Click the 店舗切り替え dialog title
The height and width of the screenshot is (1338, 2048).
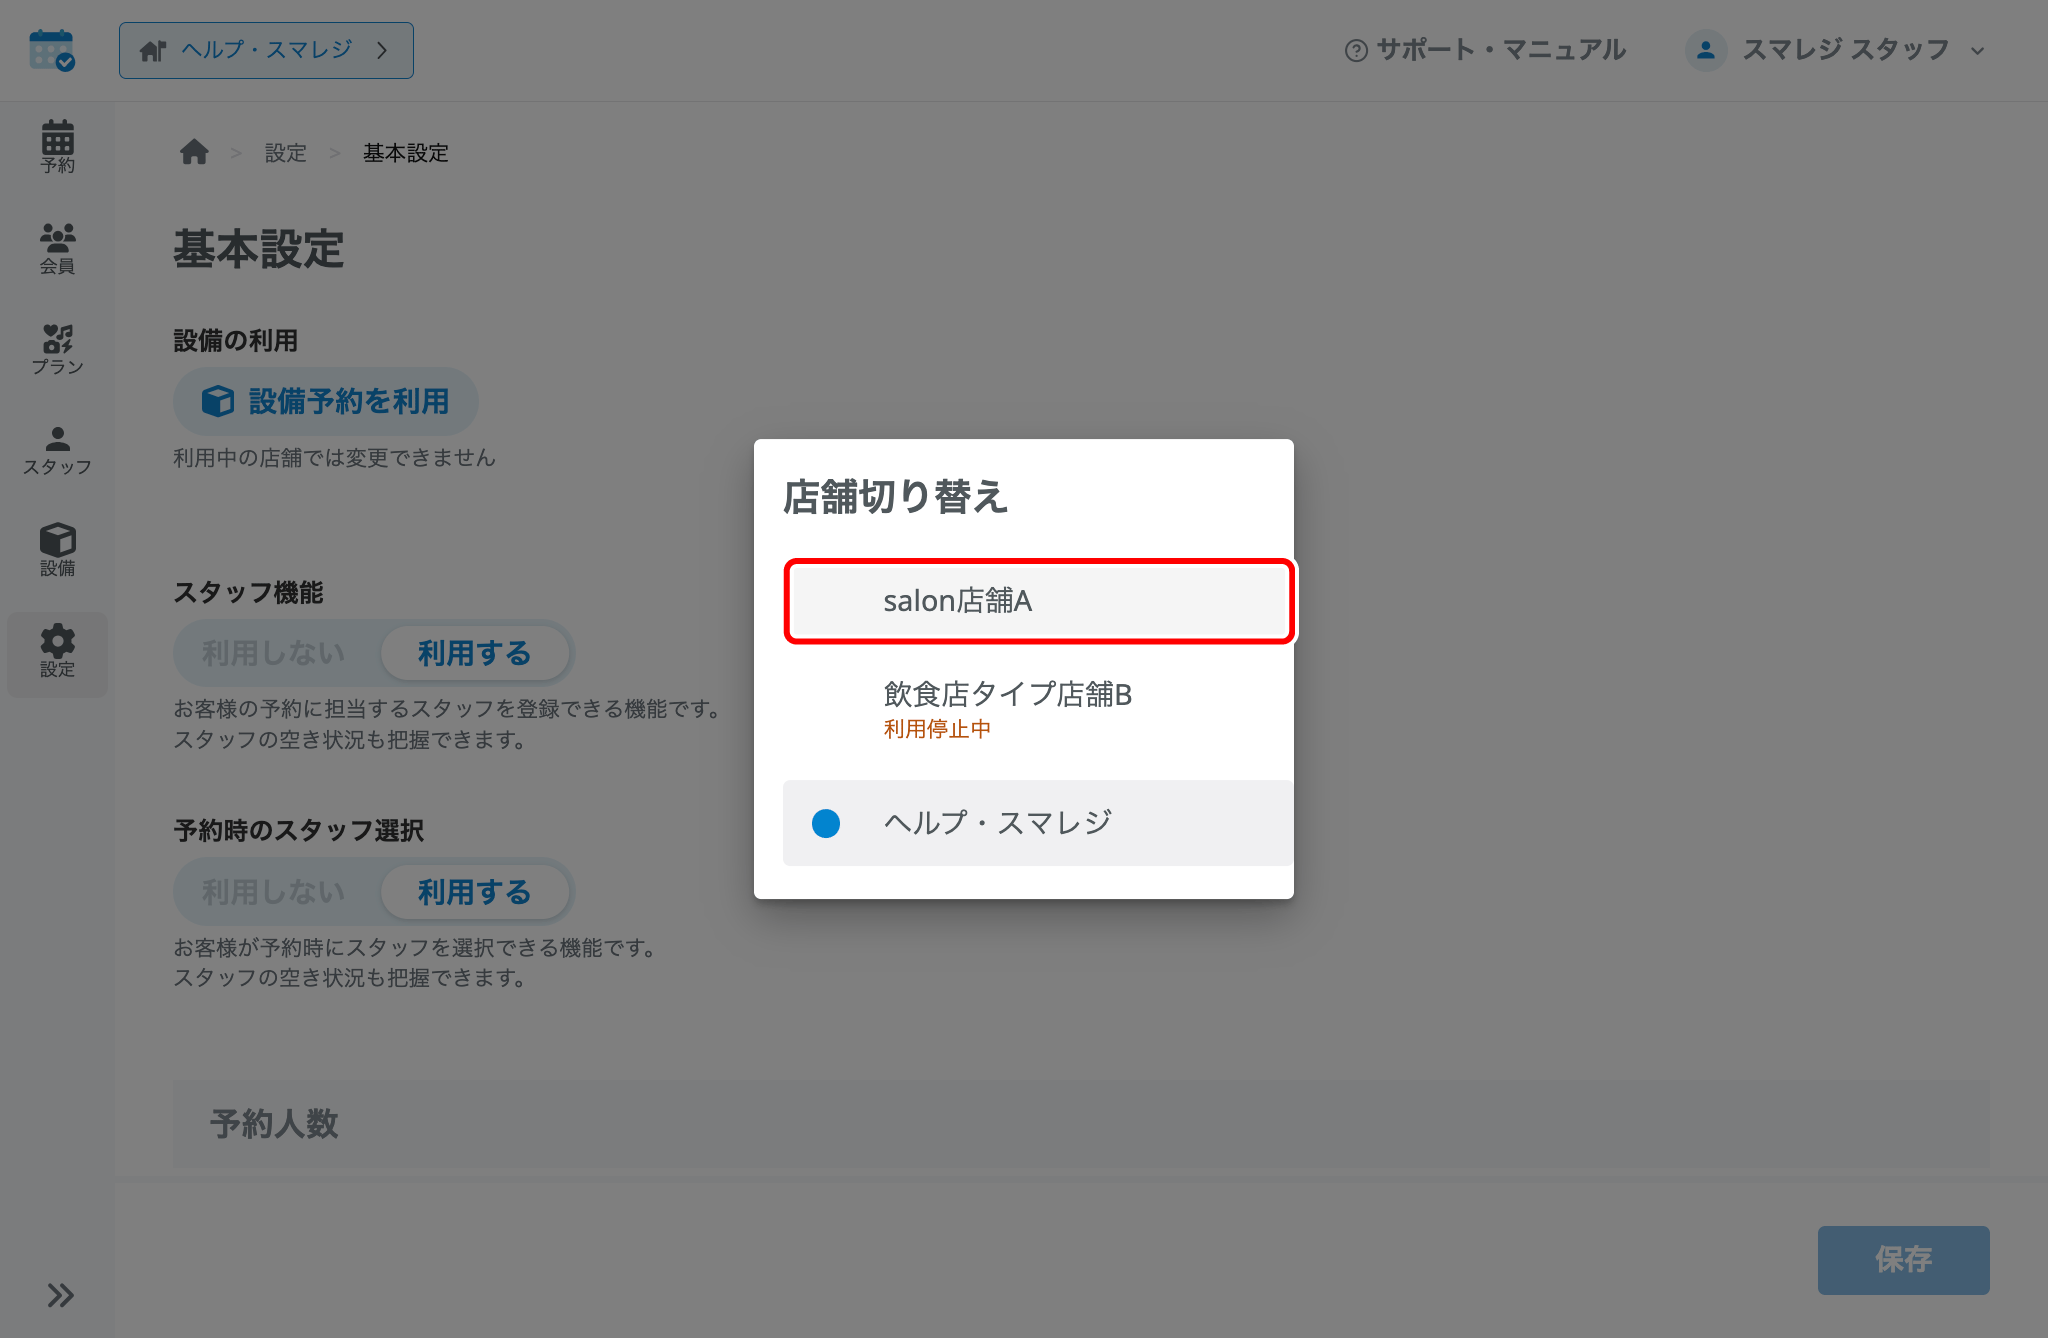895,497
